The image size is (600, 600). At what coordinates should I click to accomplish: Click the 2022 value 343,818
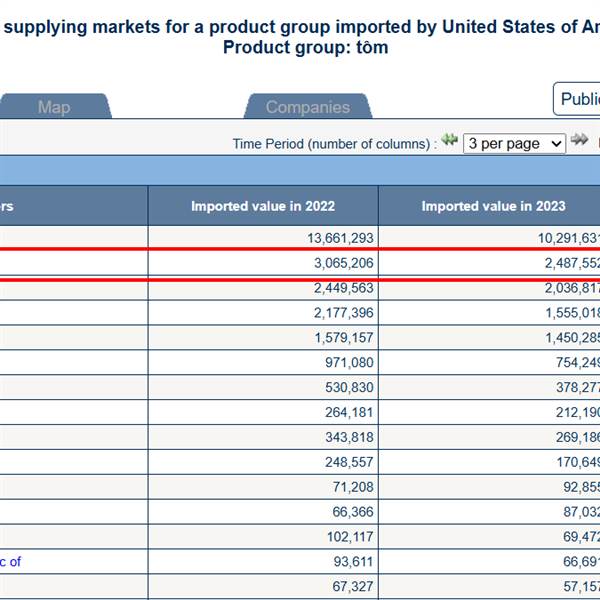click(349, 437)
